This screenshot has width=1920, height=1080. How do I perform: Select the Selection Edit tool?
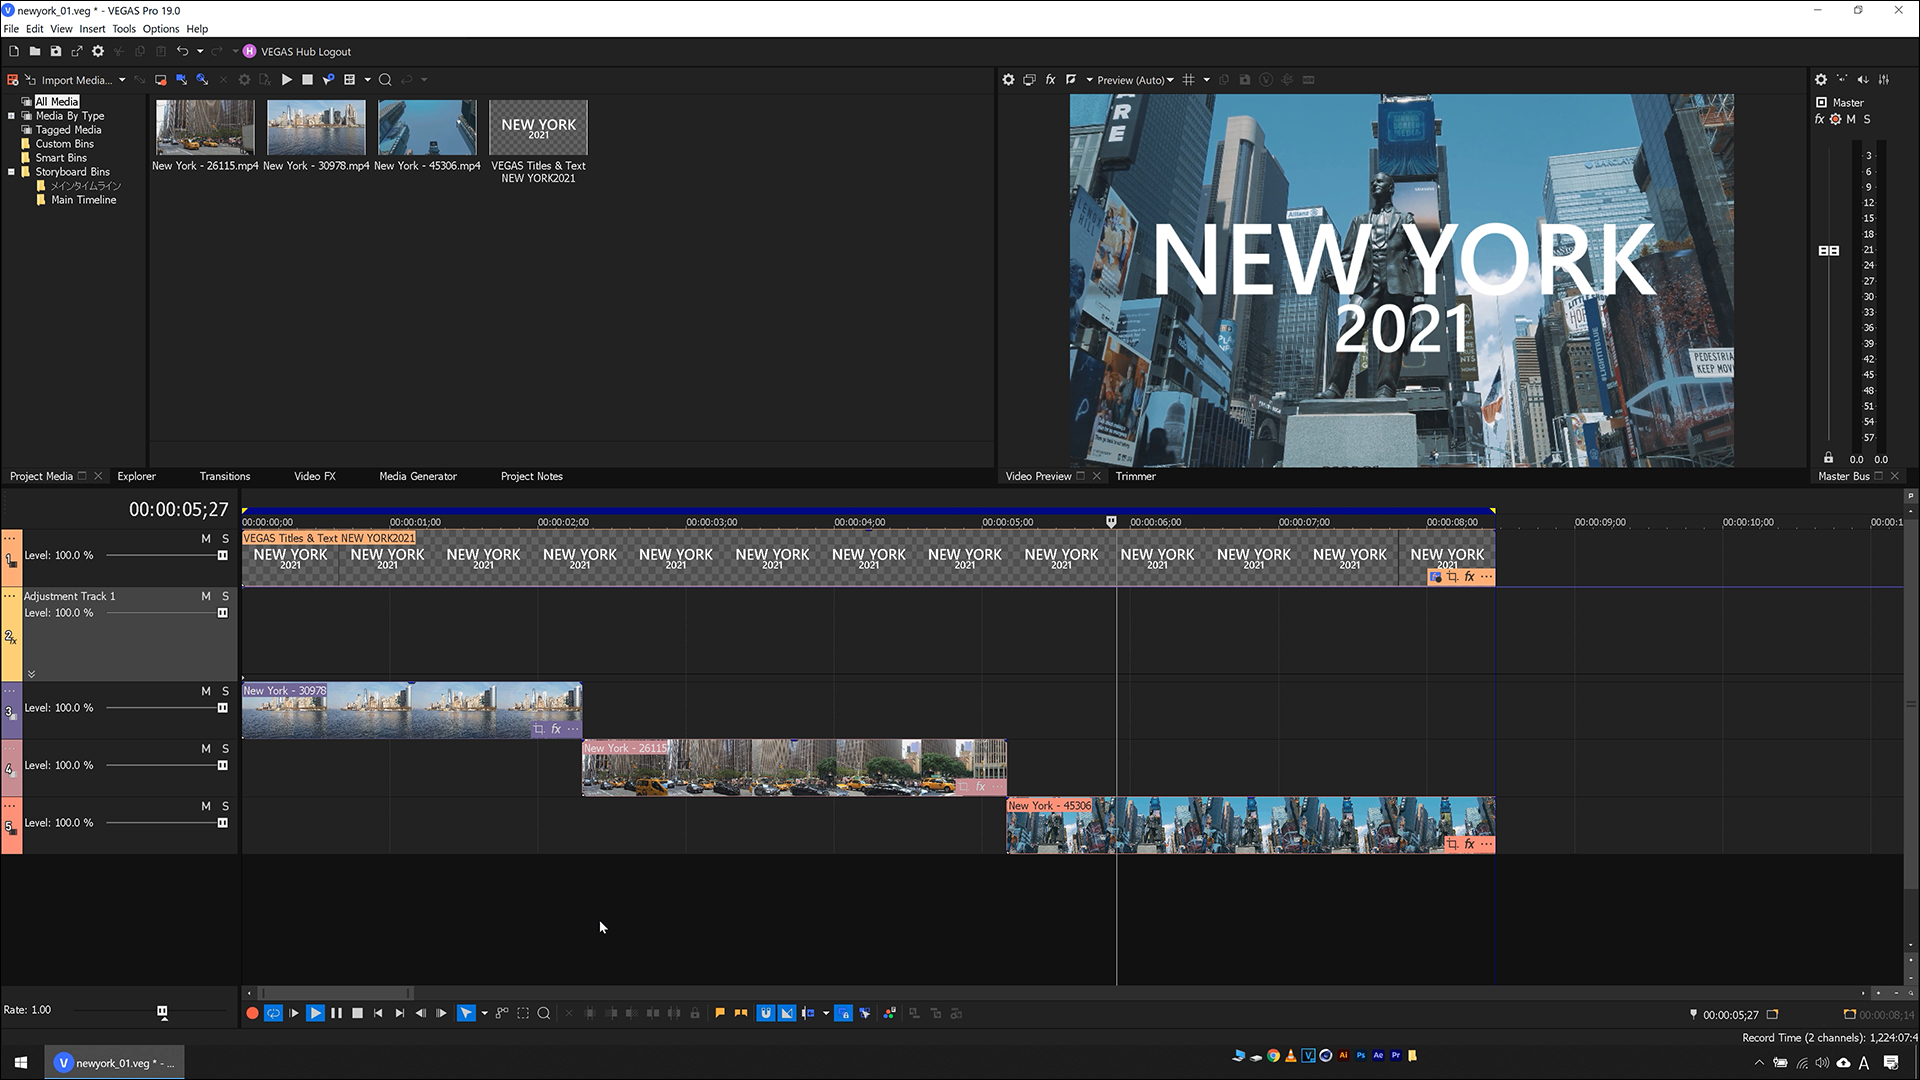coord(523,1013)
